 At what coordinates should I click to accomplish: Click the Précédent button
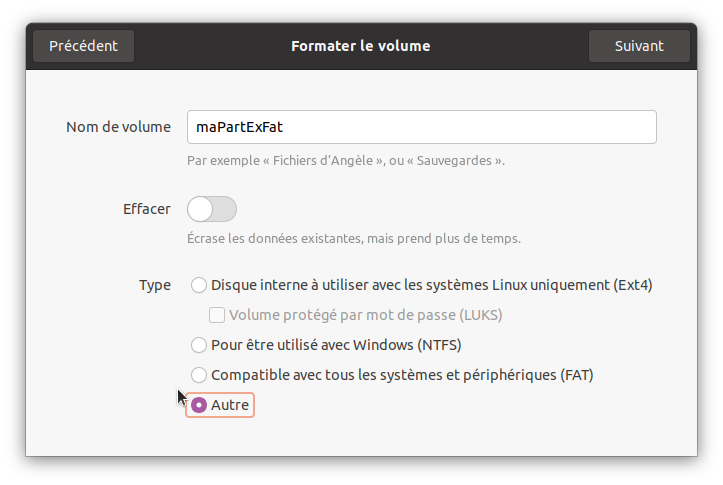(x=83, y=46)
